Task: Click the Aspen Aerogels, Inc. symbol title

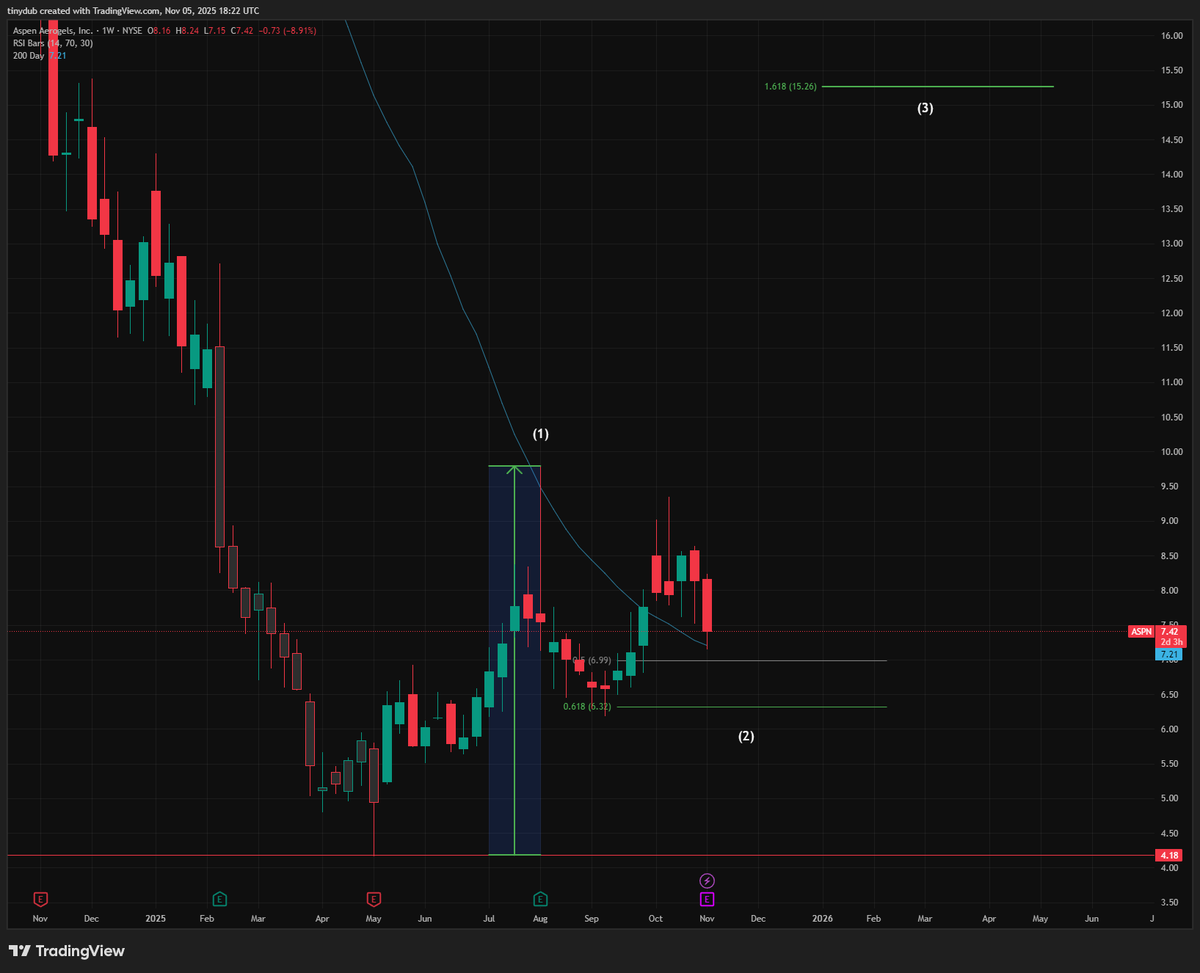Action: (53, 30)
